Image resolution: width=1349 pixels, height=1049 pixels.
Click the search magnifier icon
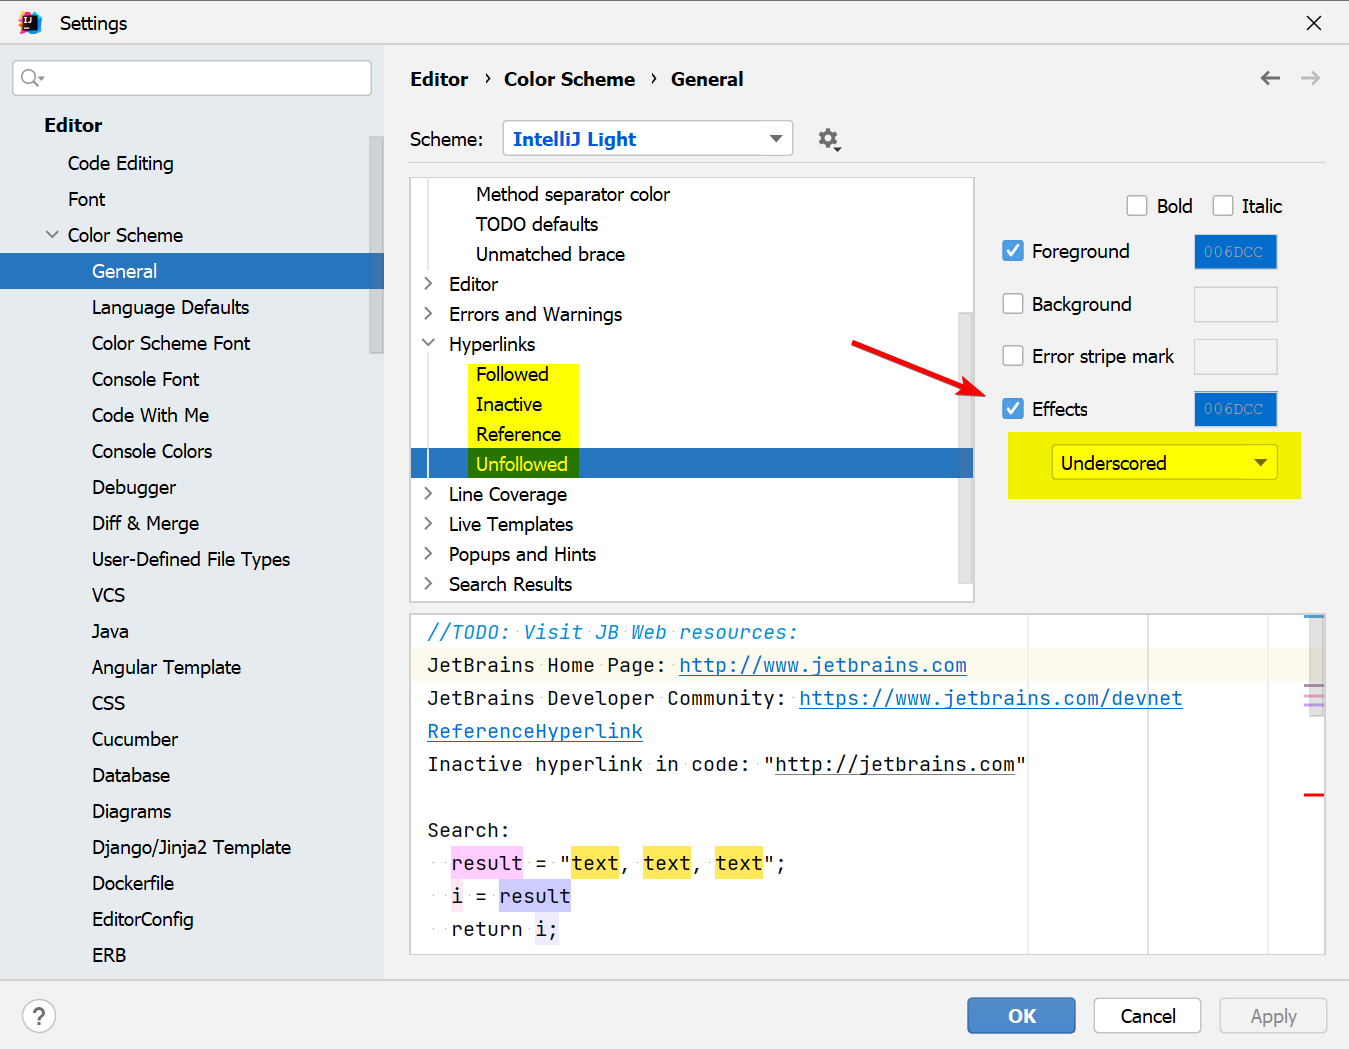[x=32, y=78]
